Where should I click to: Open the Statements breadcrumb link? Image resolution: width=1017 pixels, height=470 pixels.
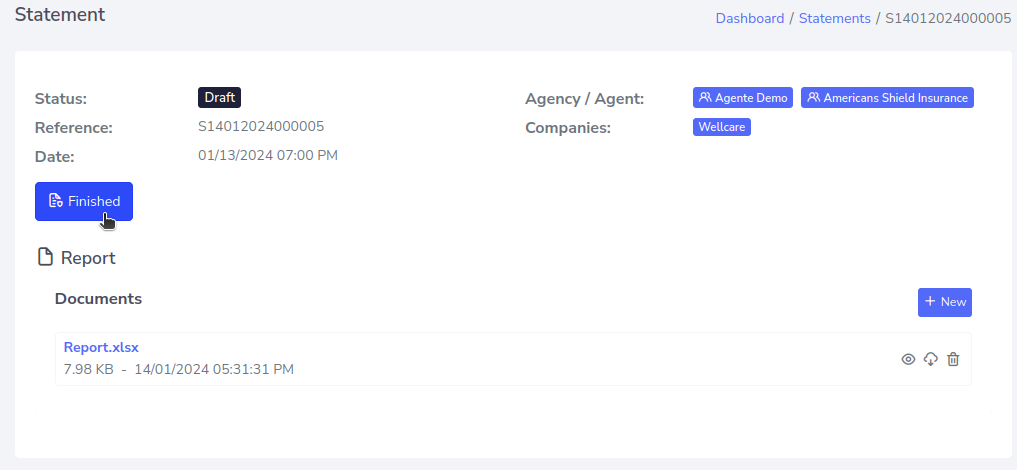(835, 18)
